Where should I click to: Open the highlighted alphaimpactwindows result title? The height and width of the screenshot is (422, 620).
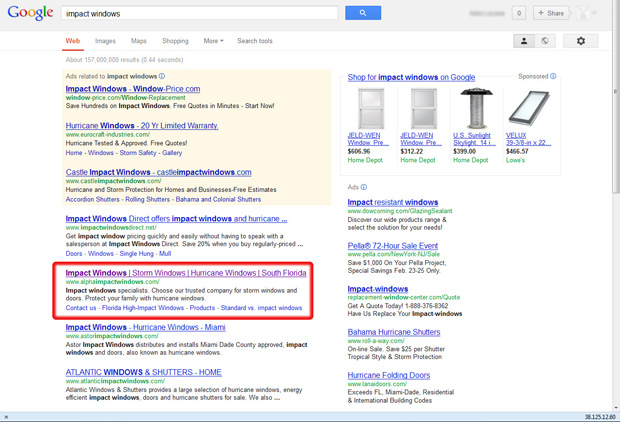[x=186, y=272]
